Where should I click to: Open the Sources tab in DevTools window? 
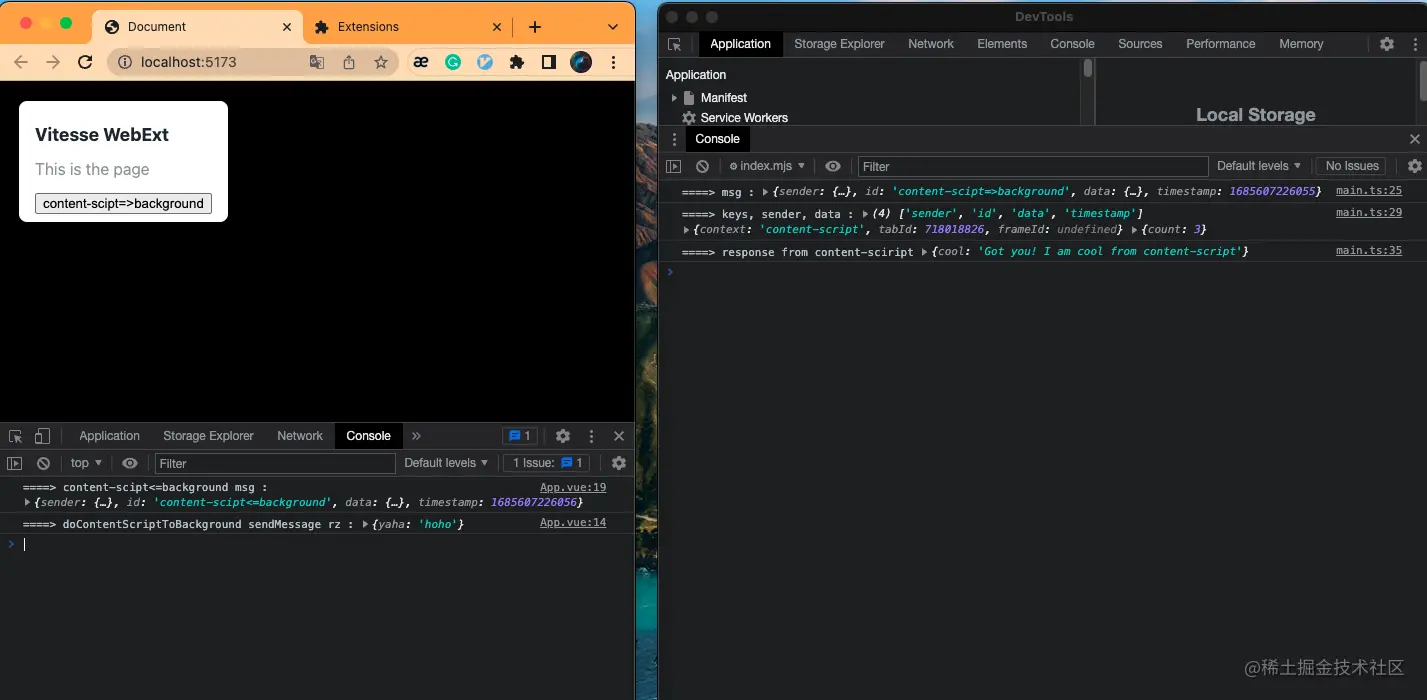tap(1140, 44)
